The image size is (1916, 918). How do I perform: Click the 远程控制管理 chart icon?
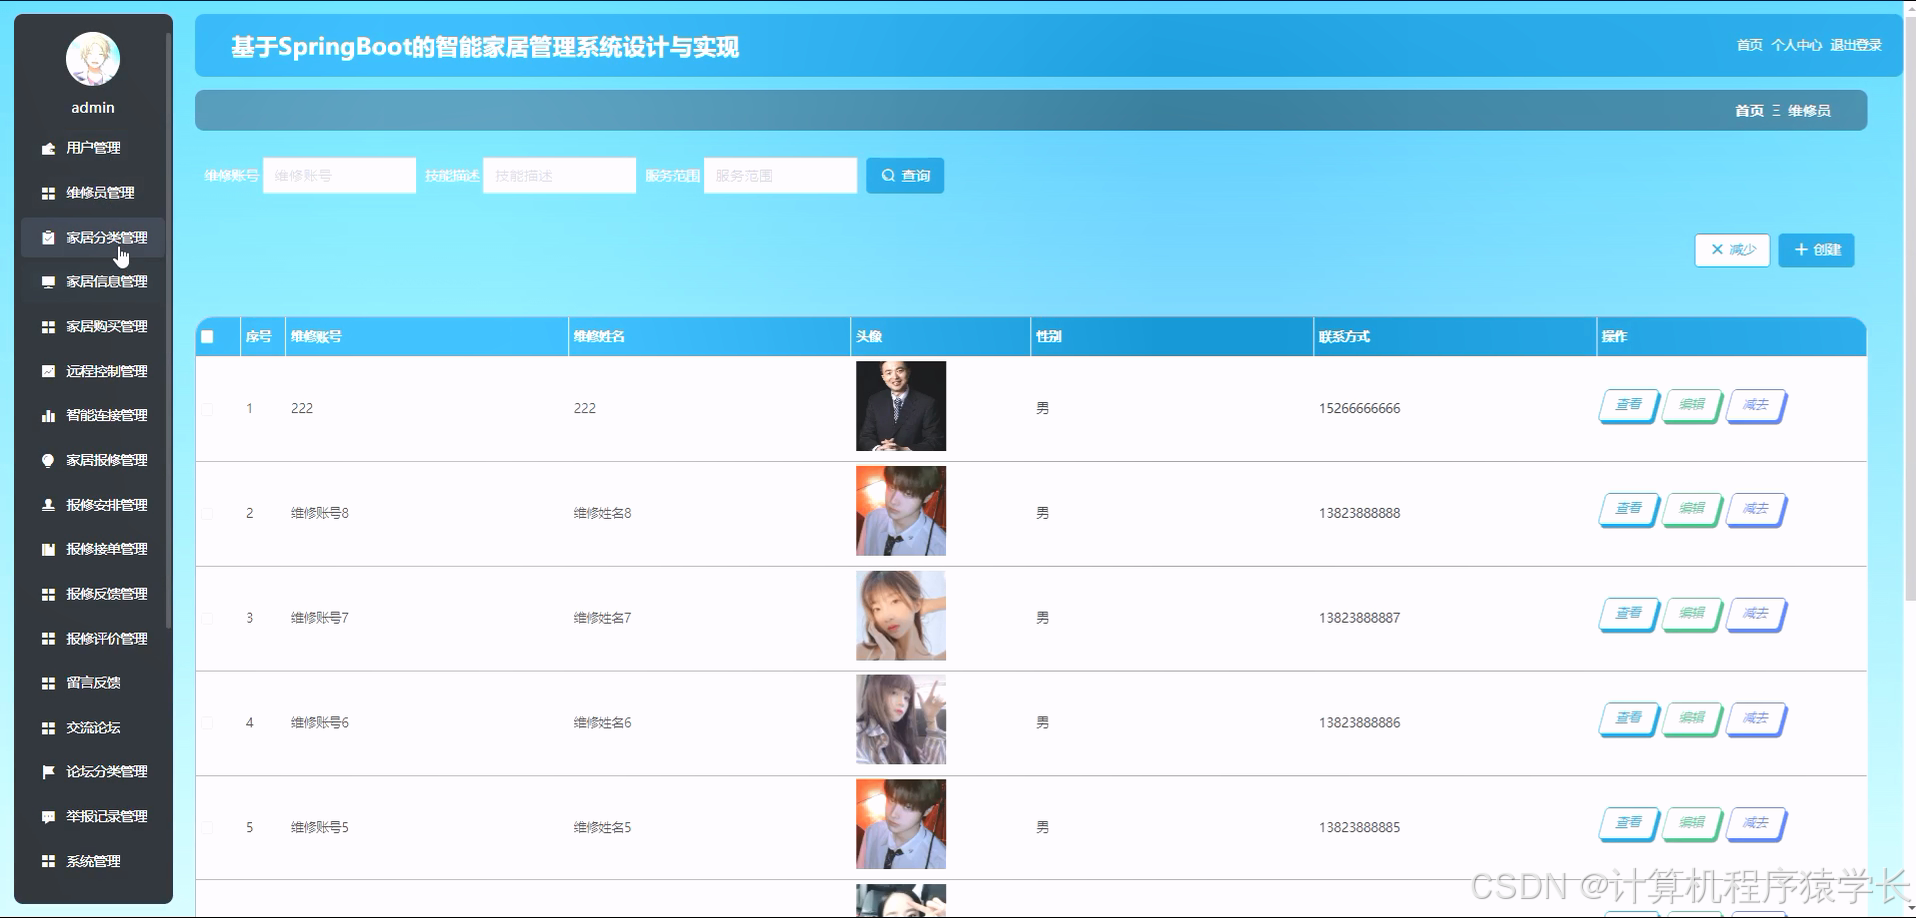48,371
